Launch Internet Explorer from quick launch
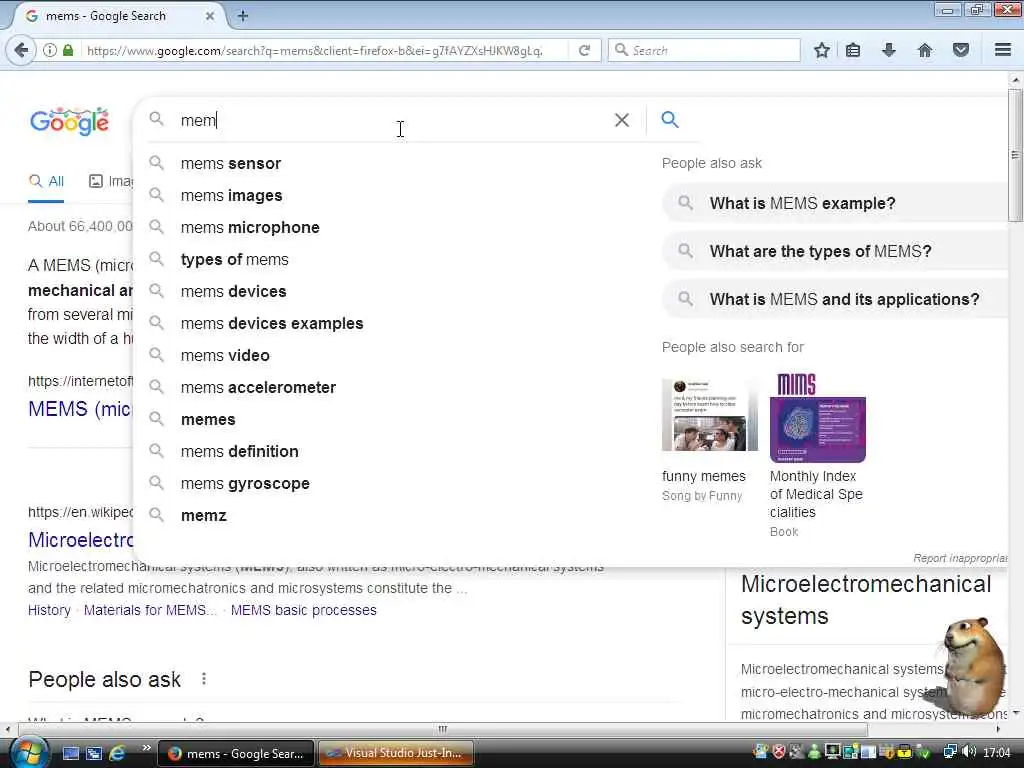The image size is (1024, 768). click(118, 753)
